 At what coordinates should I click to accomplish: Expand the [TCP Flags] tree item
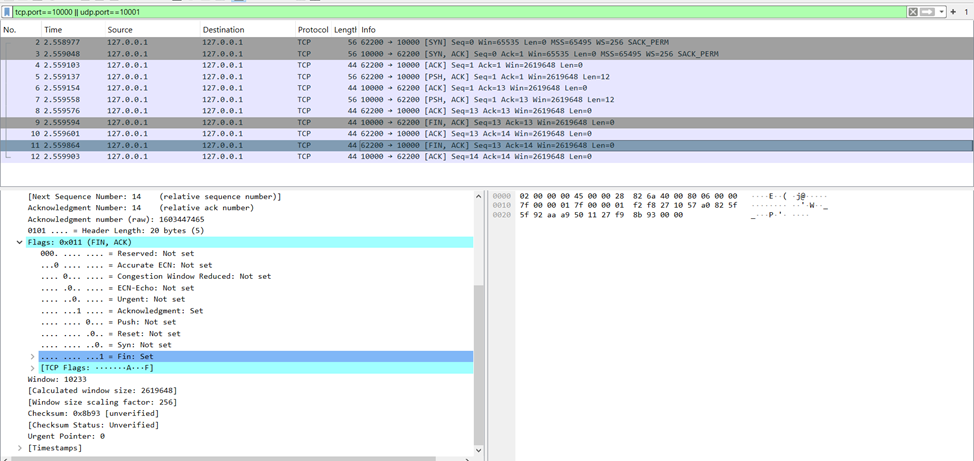(x=32, y=368)
